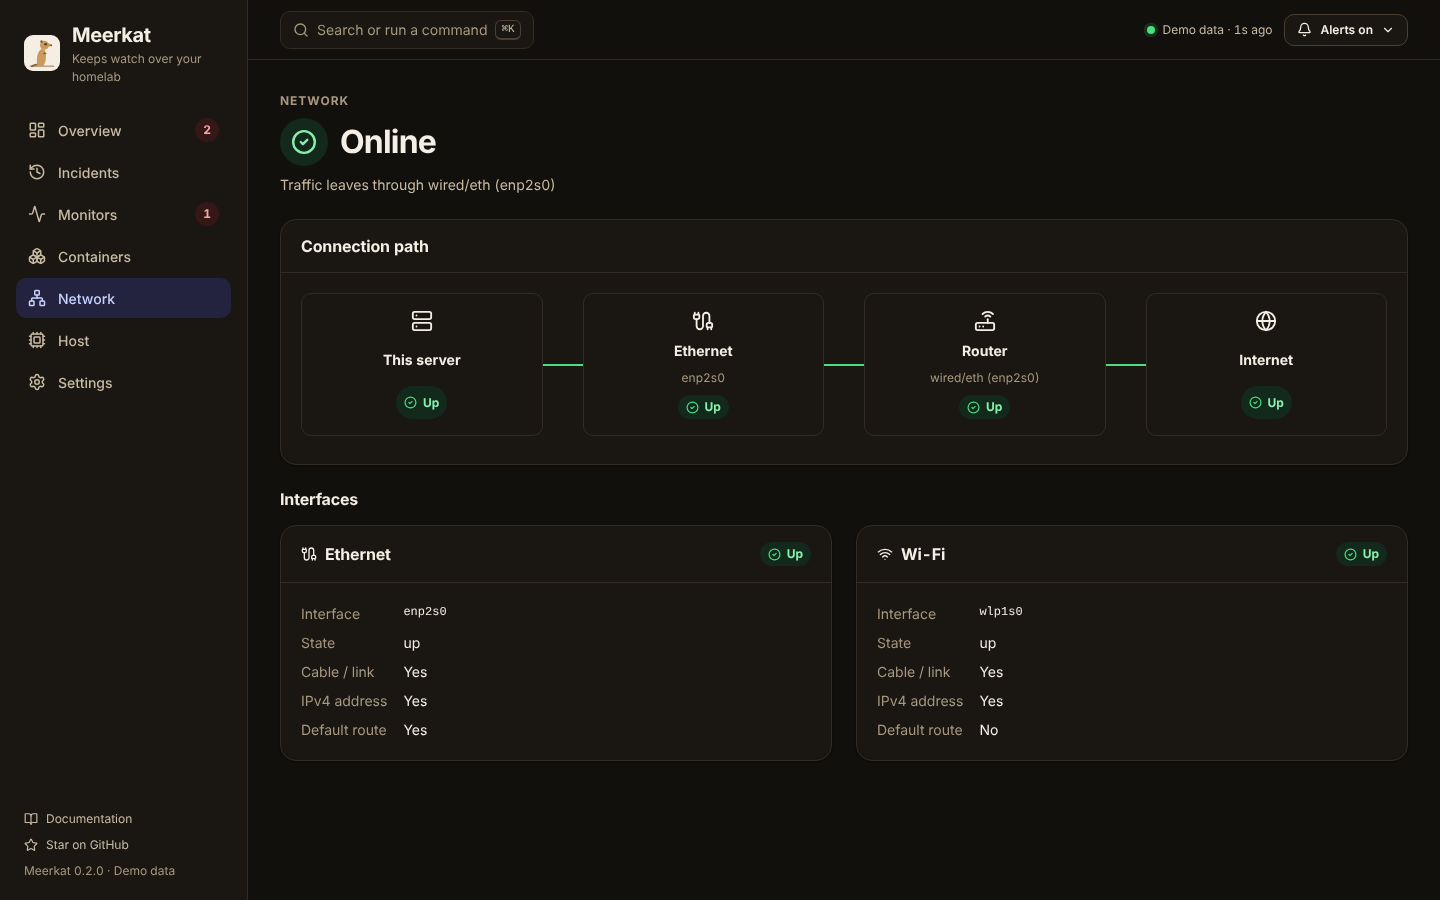Open the Alerts on dropdown

tap(1345, 30)
